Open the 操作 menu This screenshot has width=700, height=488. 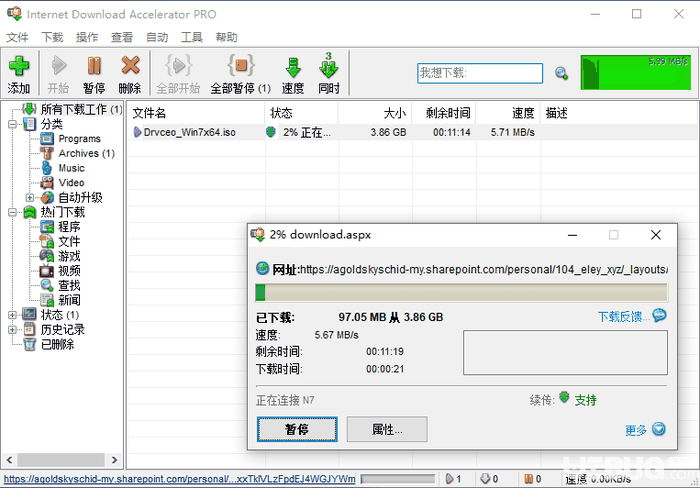point(87,37)
